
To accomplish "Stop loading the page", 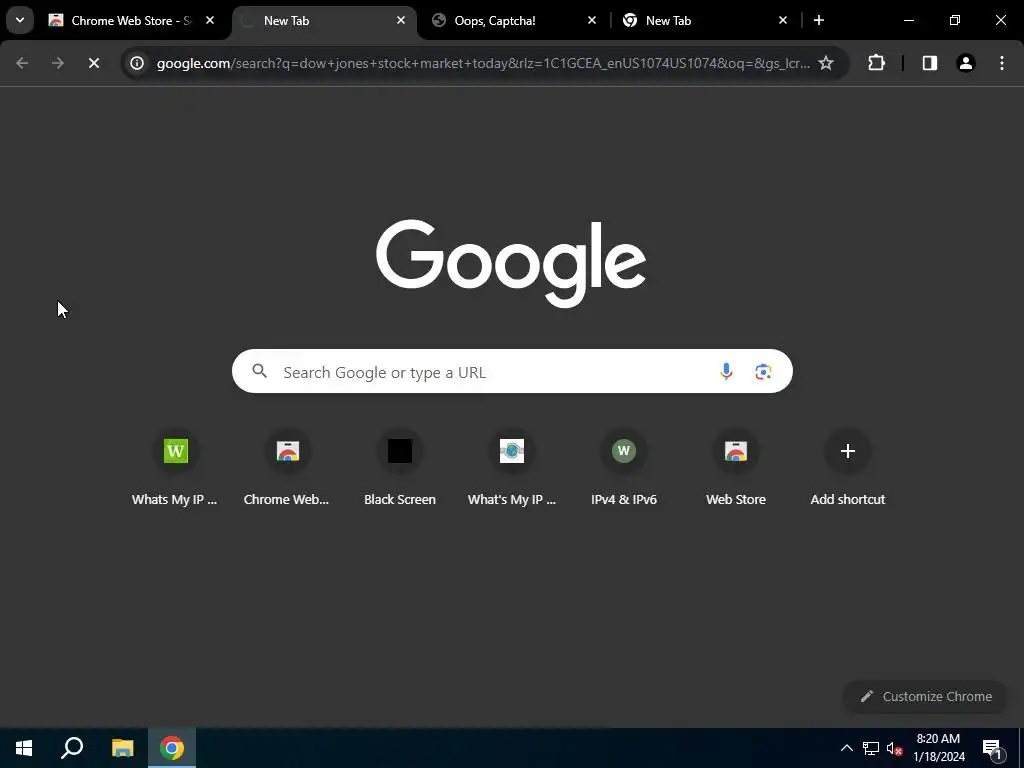I will click(x=93, y=63).
